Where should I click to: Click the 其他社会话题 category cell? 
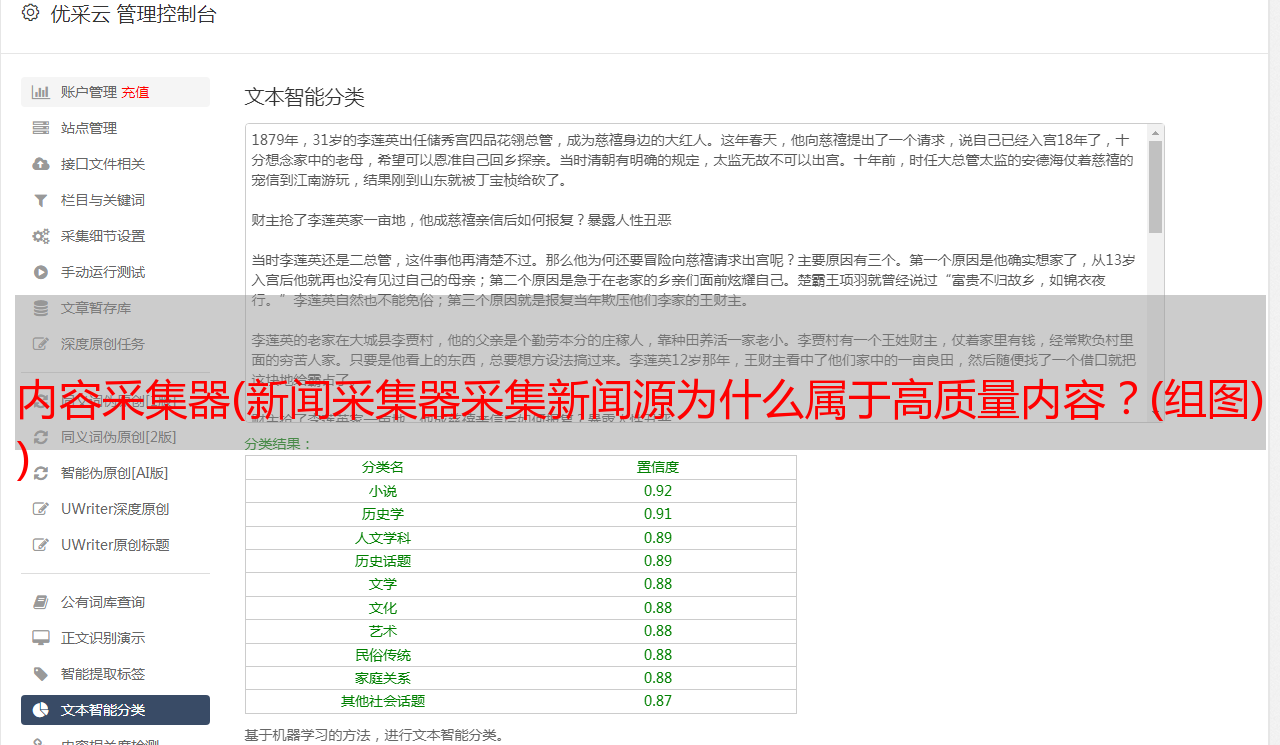click(383, 701)
